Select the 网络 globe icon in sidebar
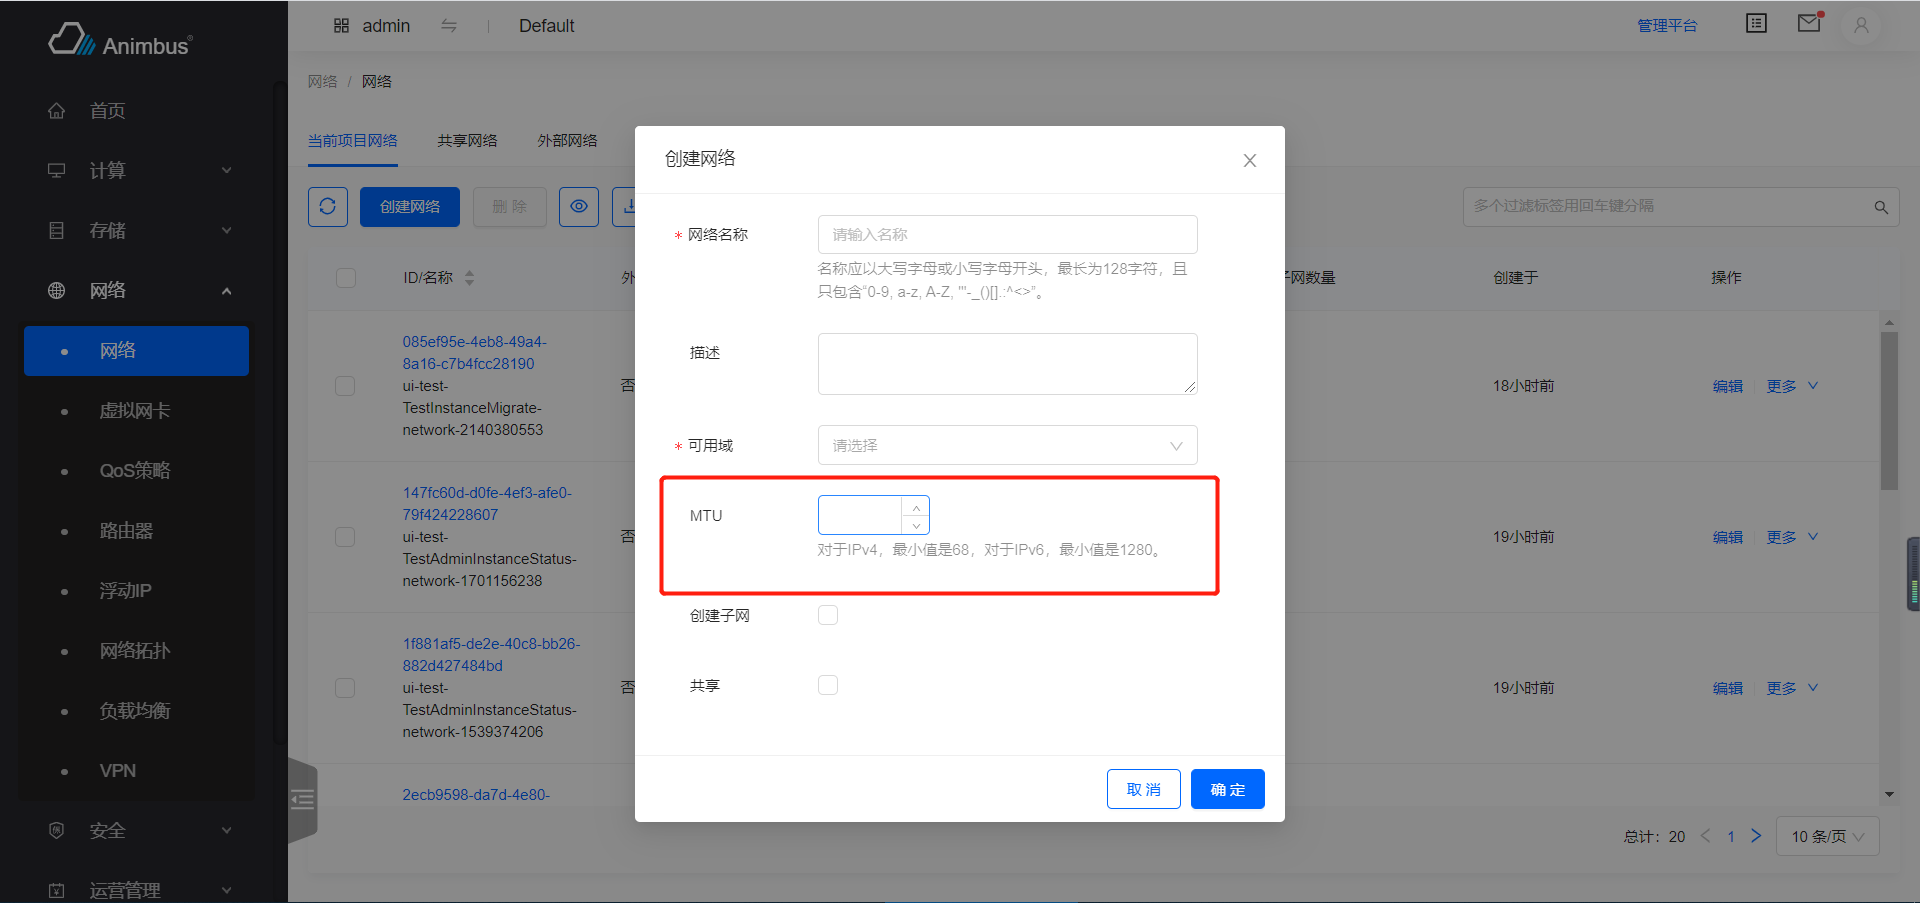The width and height of the screenshot is (1920, 903). [x=56, y=290]
